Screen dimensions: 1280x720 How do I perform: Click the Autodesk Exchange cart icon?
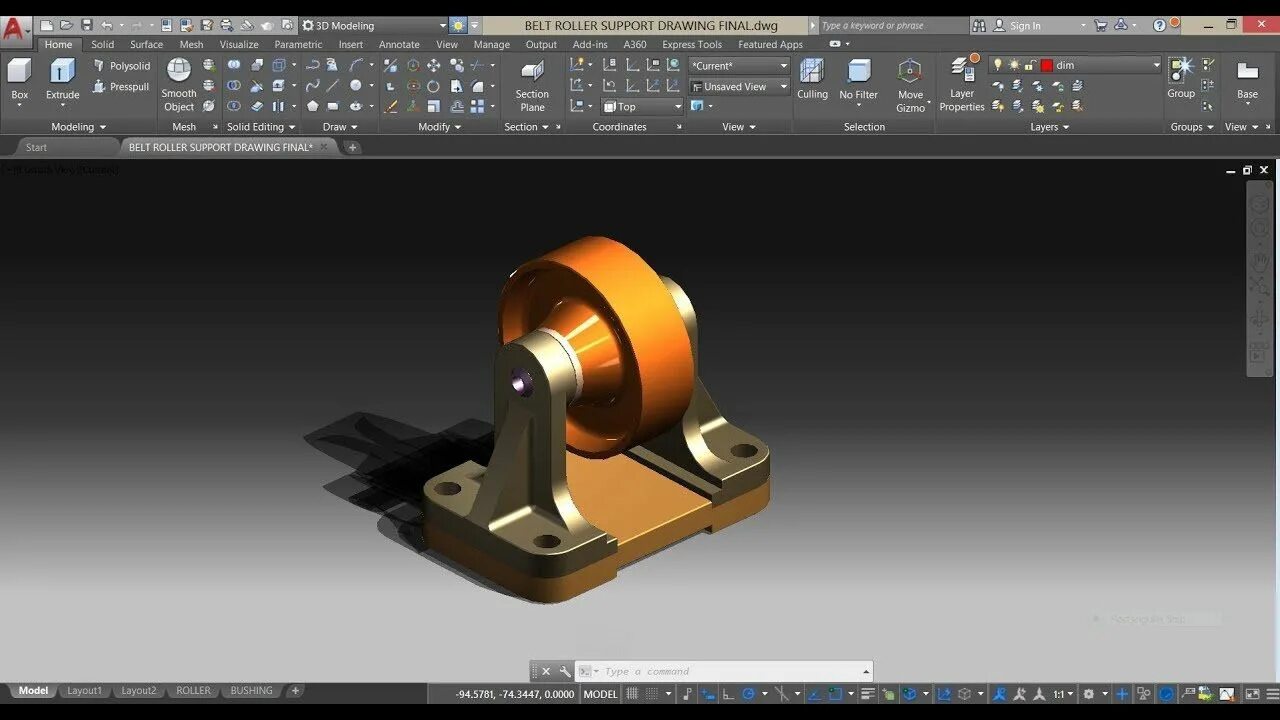point(1100,25)
